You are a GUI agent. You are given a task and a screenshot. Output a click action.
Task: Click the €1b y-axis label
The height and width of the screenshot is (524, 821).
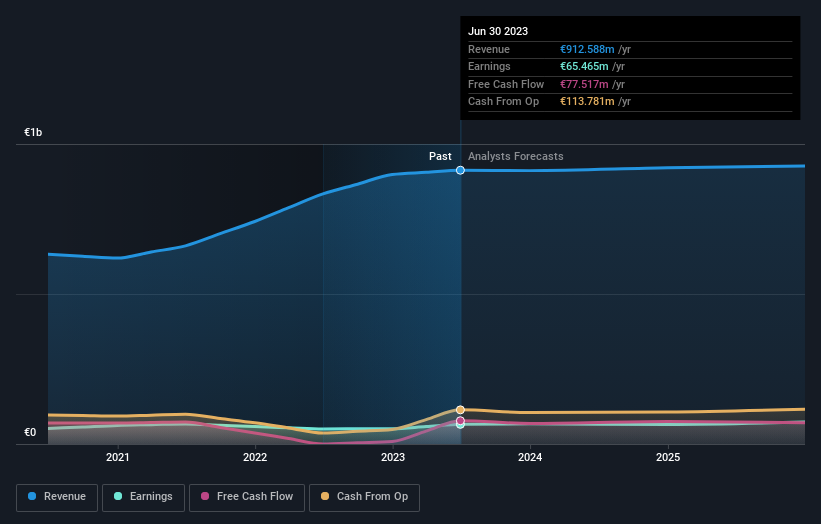tap(33, 132)
